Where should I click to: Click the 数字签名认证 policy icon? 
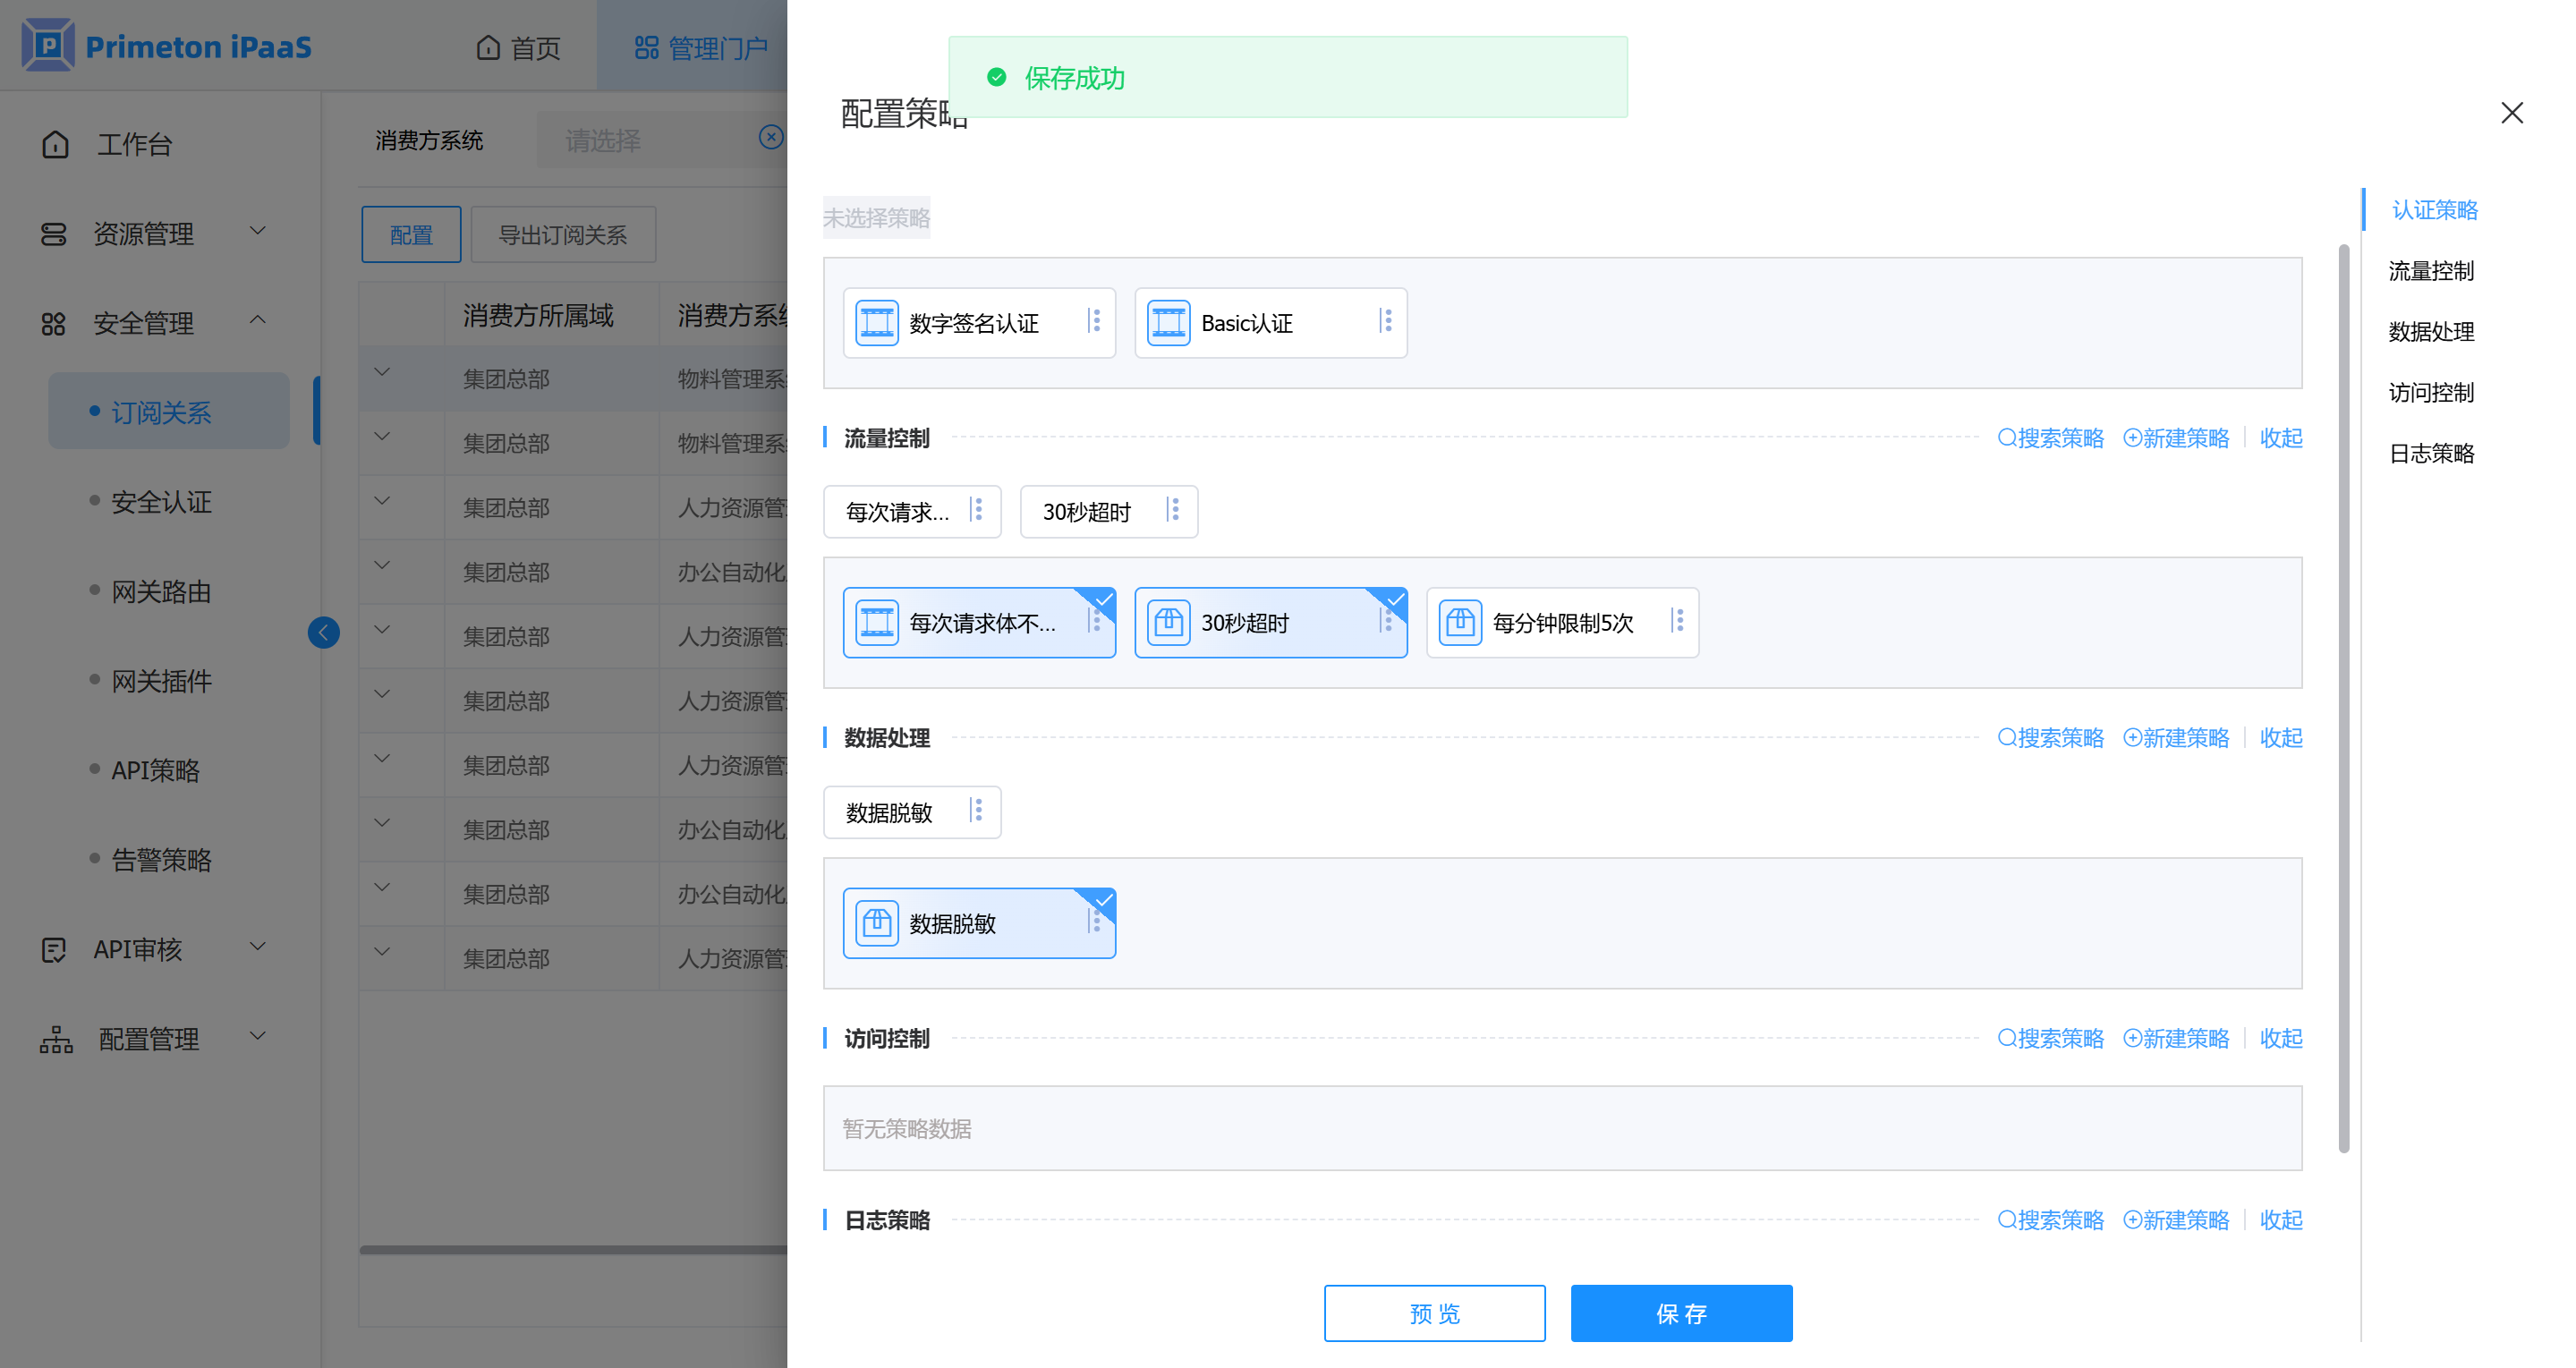coord(876,322)
